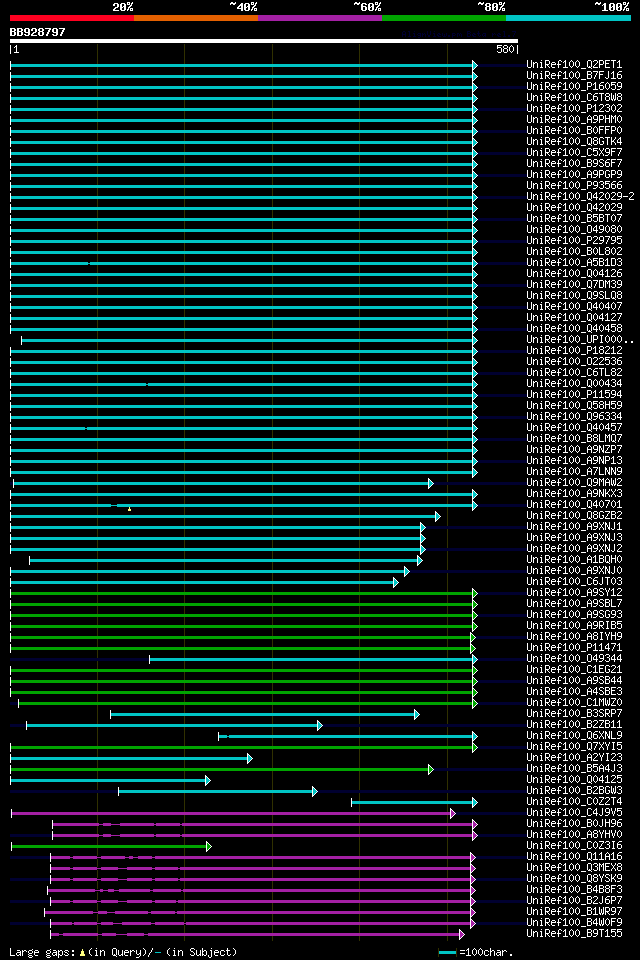Select the UniRef100_C4J9V5 label
Image resolution: width=640 pixels, height=960 pixels.
tap(574, 814)
